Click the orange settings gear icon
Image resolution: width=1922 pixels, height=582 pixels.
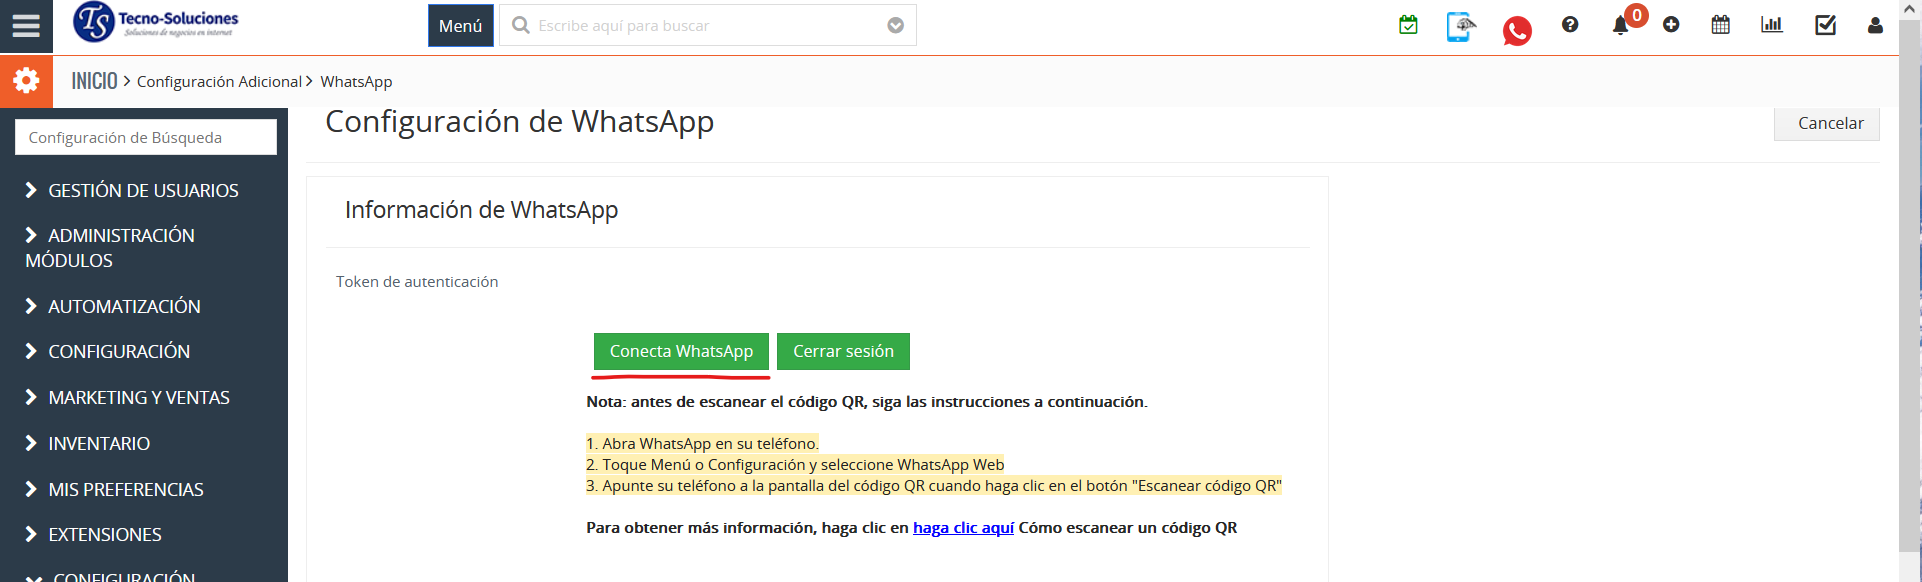(26, 81)
